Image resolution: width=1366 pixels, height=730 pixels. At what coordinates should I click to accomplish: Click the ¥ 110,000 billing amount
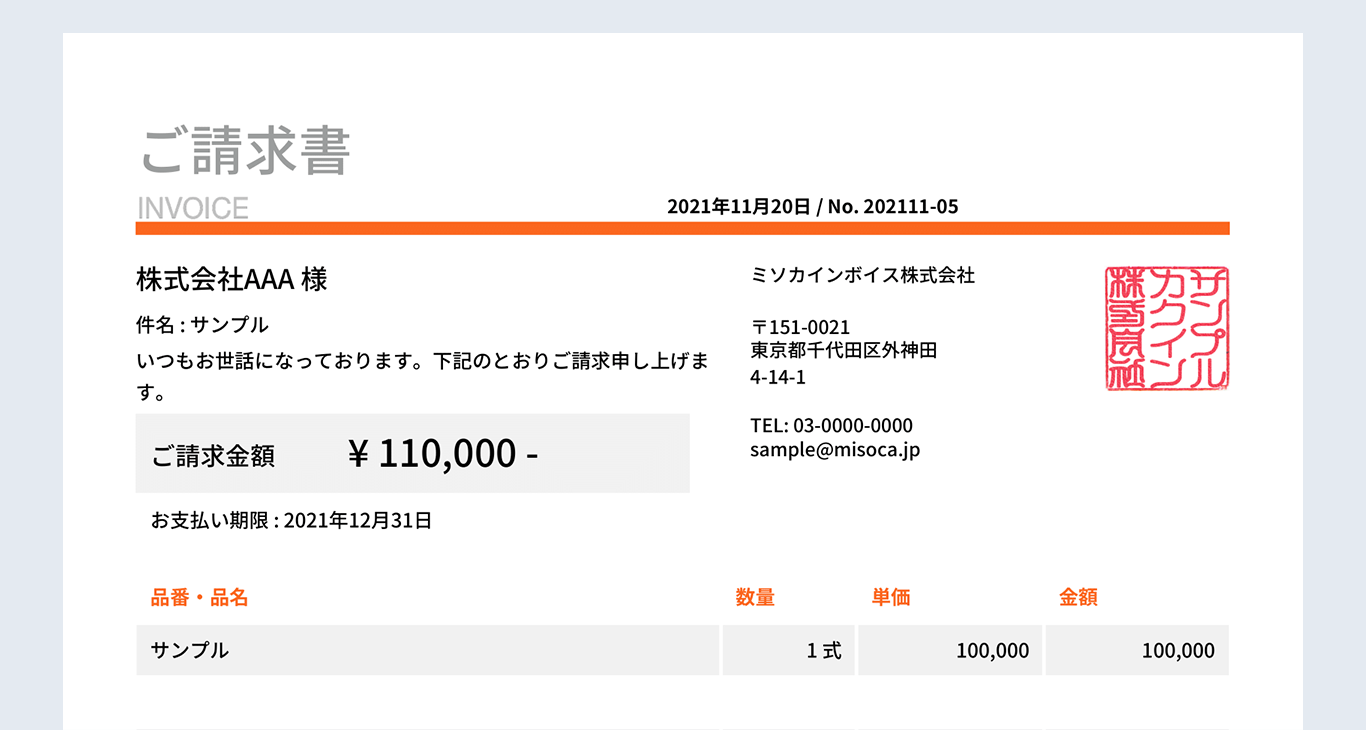pos(443,454)
